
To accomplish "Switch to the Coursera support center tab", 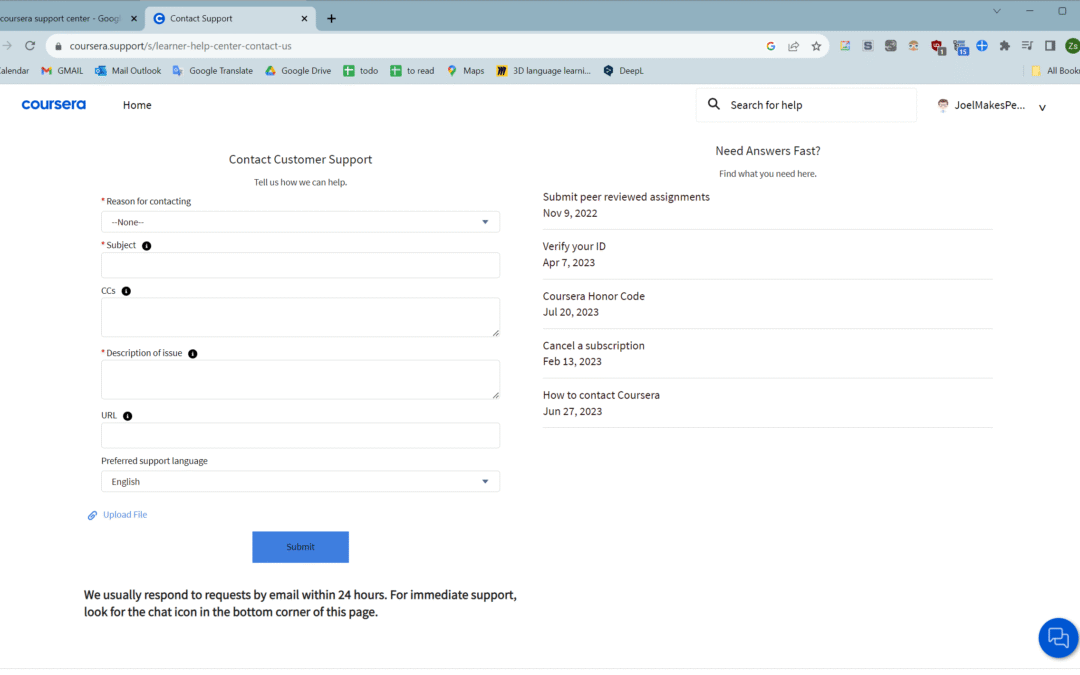I will [x=64, y=18].
